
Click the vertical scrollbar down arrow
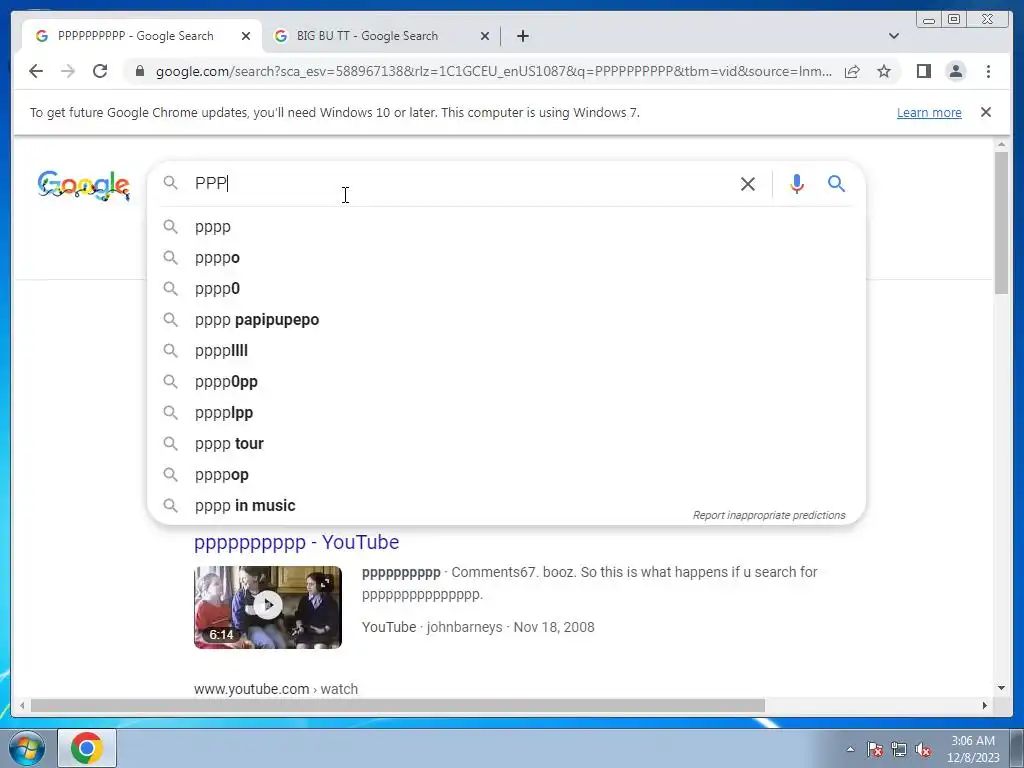[1001, 688]
